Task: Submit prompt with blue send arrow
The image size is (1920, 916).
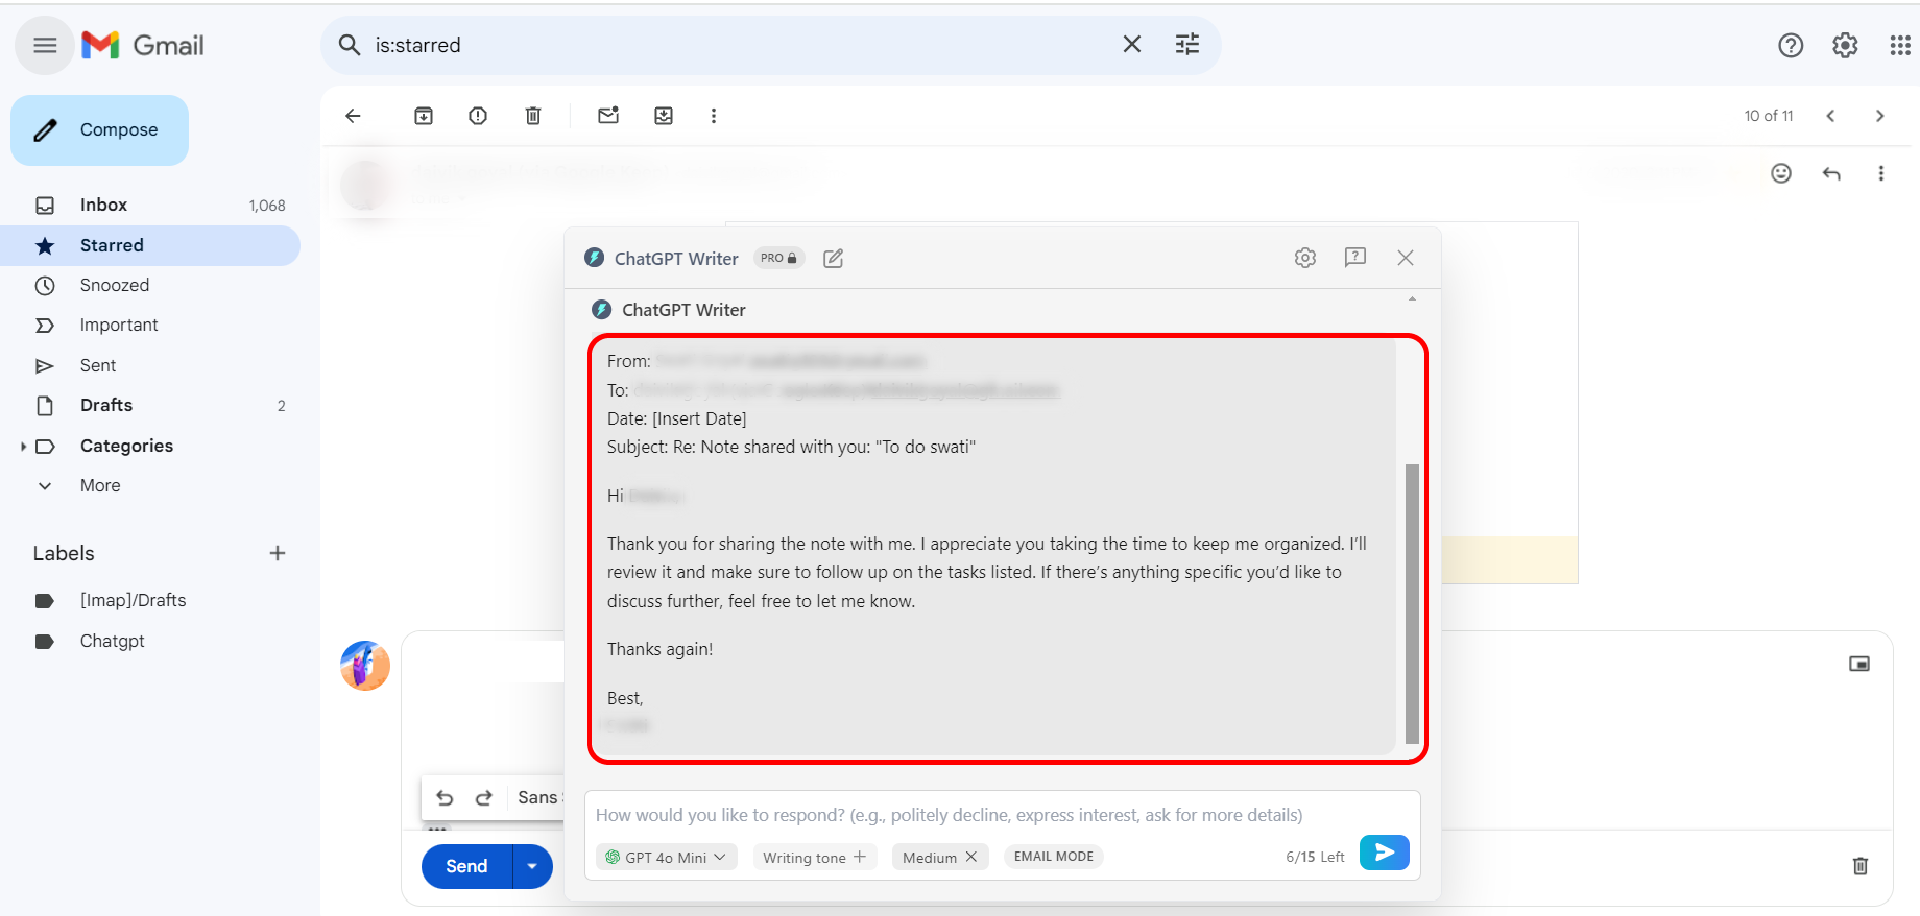Action: click(x=1384, y=853)
